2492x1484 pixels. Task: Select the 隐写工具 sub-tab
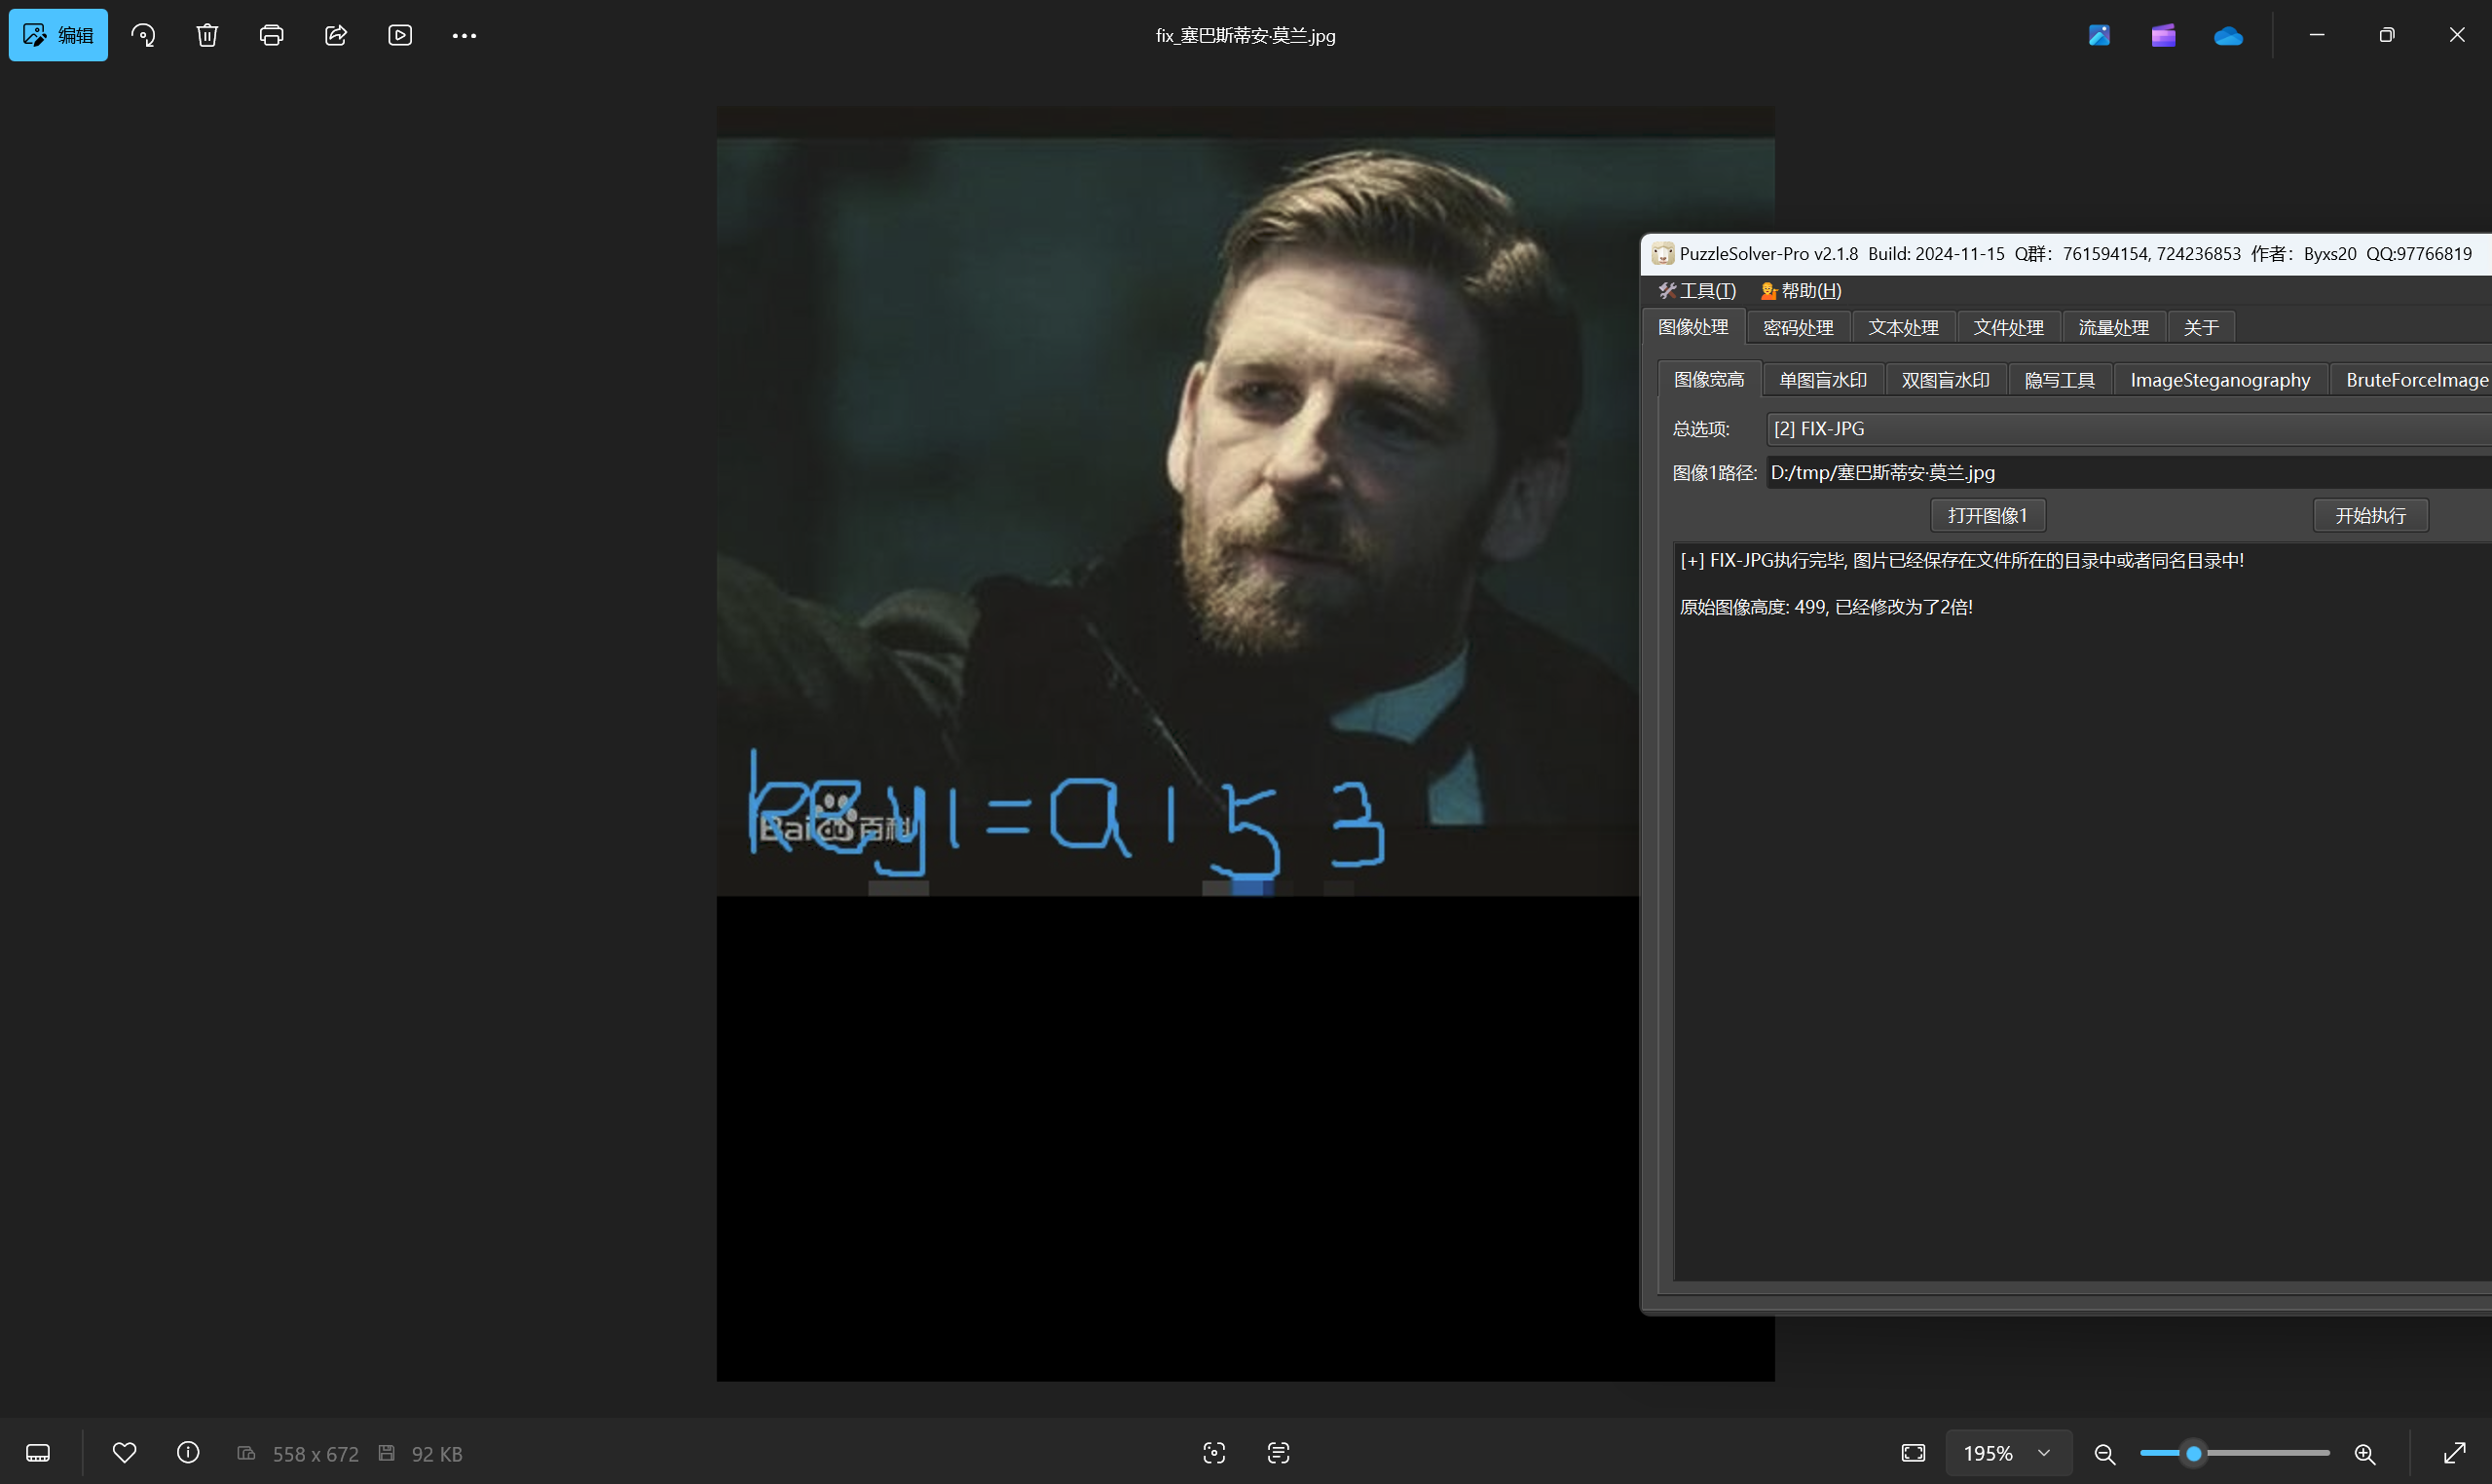pos(2059,380)
